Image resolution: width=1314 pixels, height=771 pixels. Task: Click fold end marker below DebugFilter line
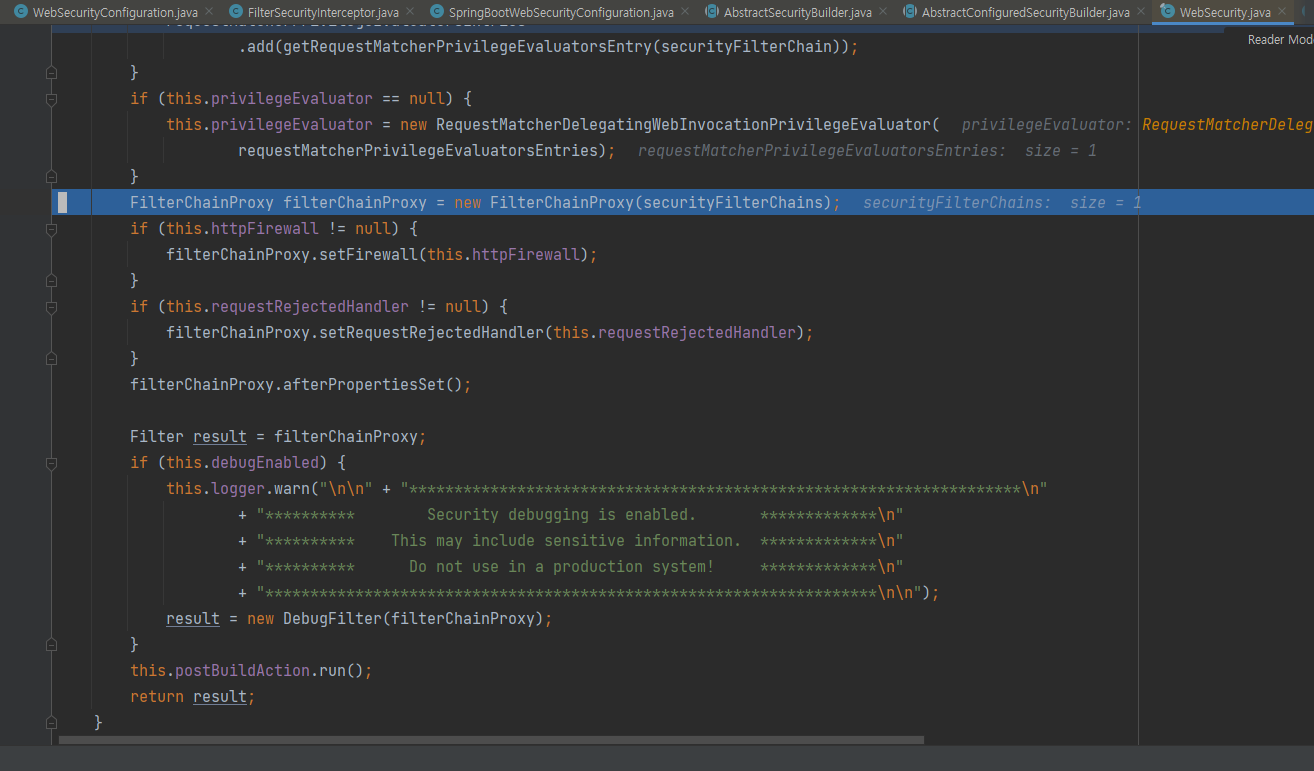pos(51,645)
